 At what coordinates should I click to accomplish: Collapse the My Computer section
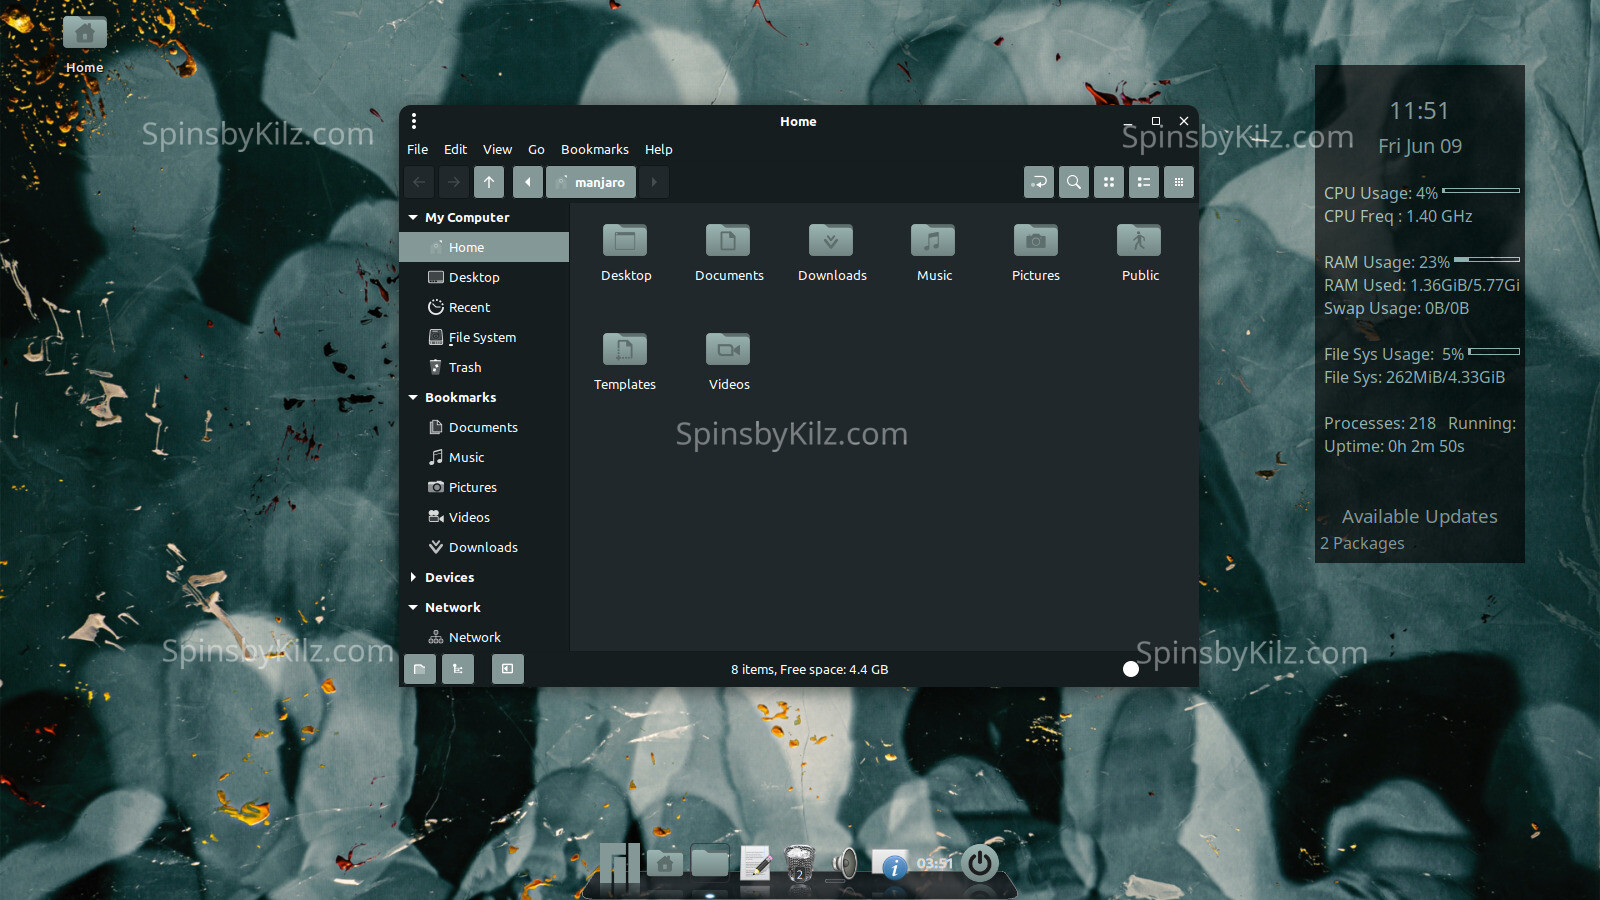(413, 217)
